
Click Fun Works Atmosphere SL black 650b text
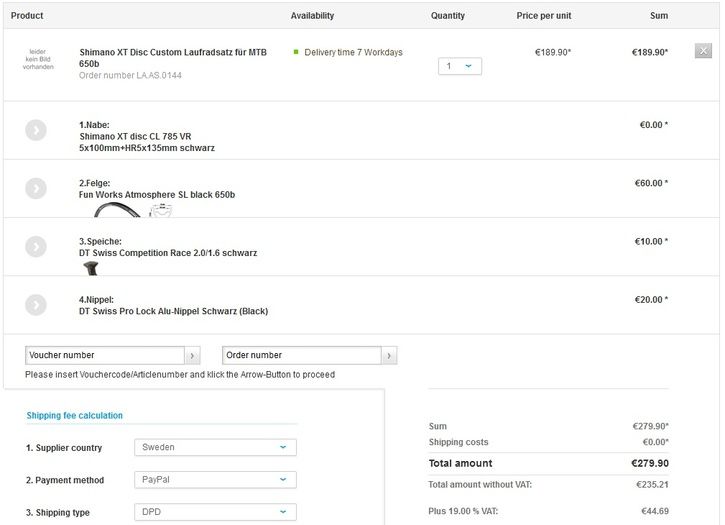point(157,195)
